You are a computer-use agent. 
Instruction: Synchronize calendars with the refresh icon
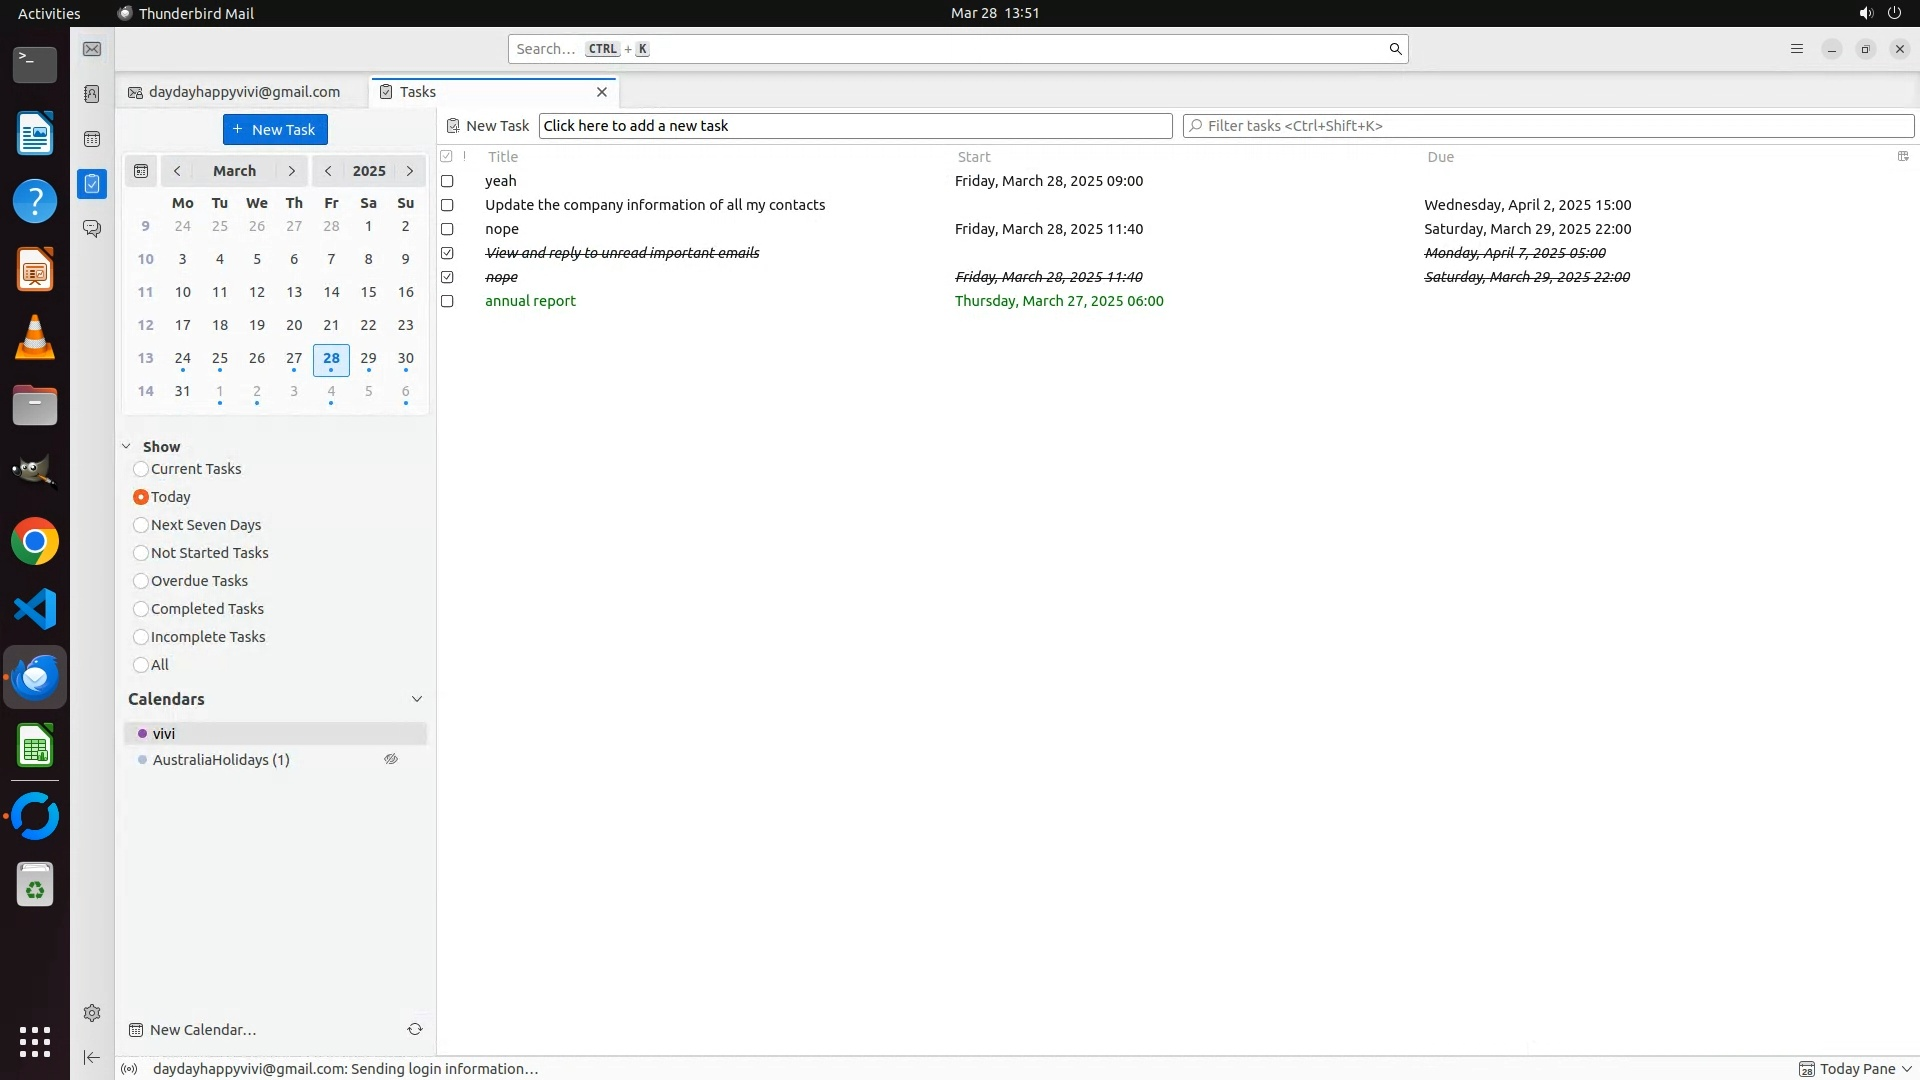point(415,1029)
